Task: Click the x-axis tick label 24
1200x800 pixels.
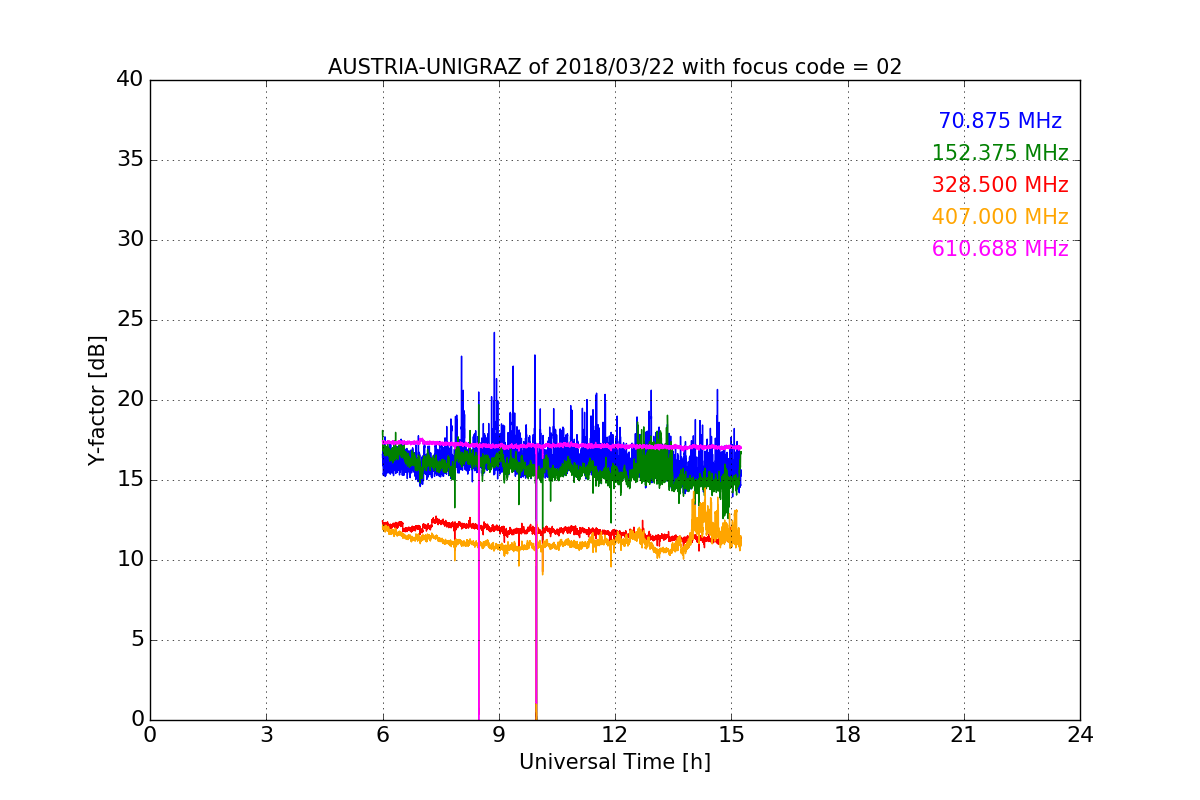Action: pos(1080,735)
